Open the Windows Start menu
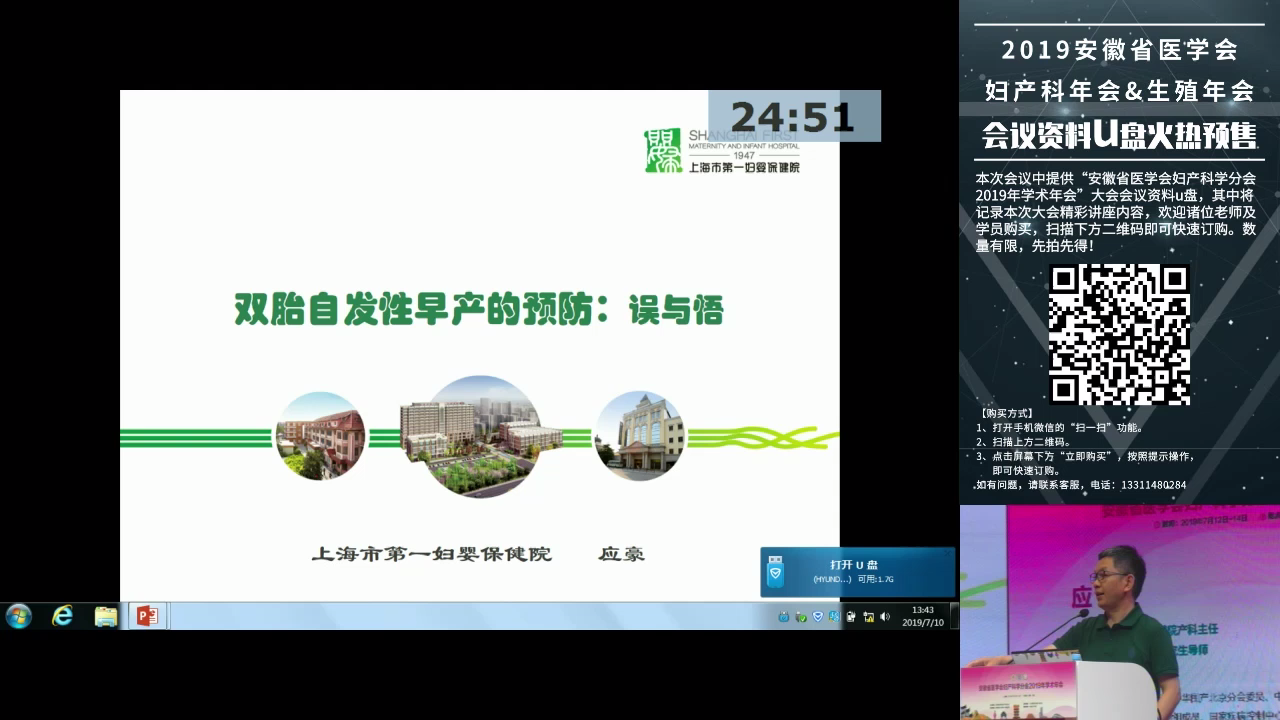The width and height of the screenshot is (1280, 720). tap(18, 616)
